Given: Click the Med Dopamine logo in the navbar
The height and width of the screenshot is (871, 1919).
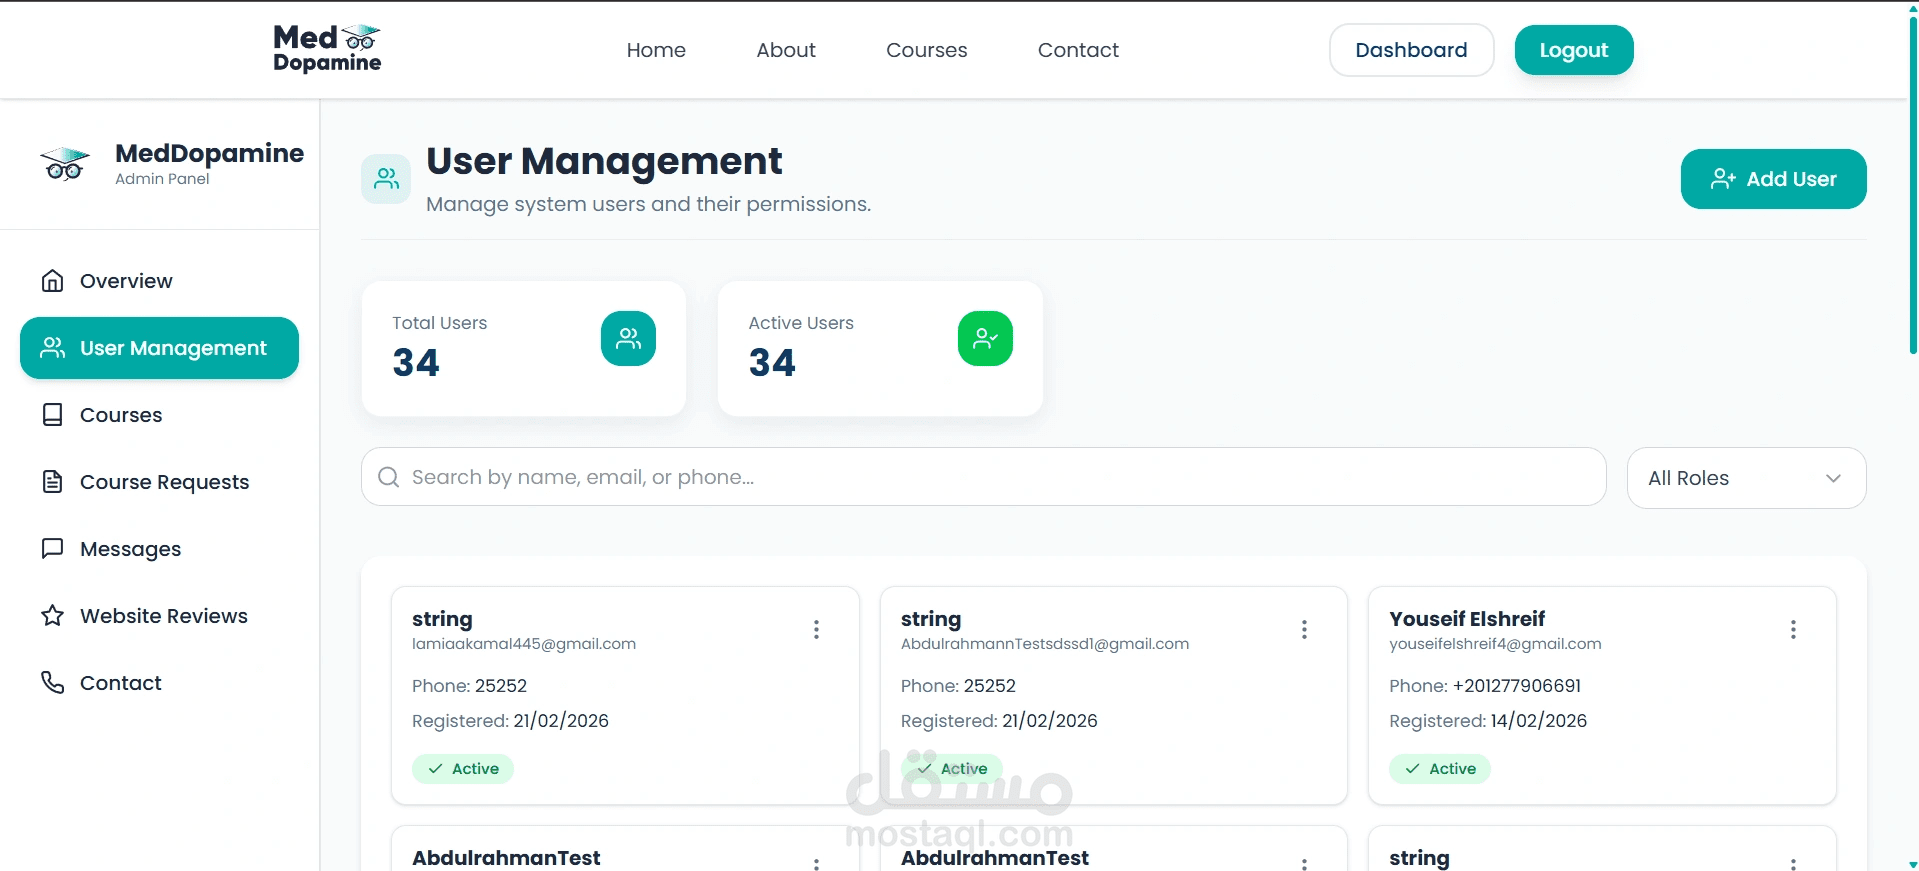Looking at the screenshot, I should [327, 49].
